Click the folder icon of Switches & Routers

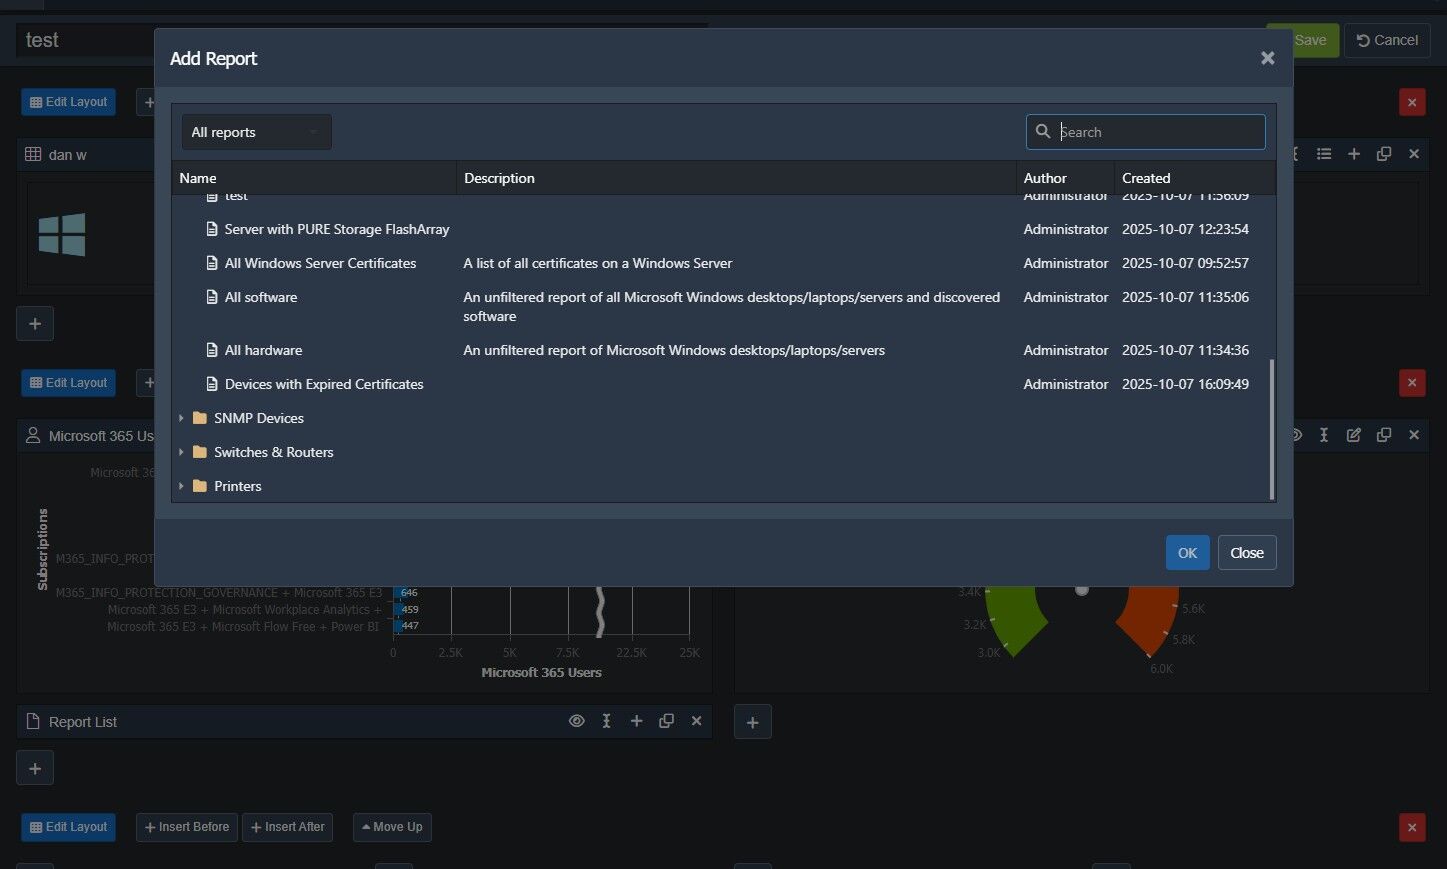(200, 452)
